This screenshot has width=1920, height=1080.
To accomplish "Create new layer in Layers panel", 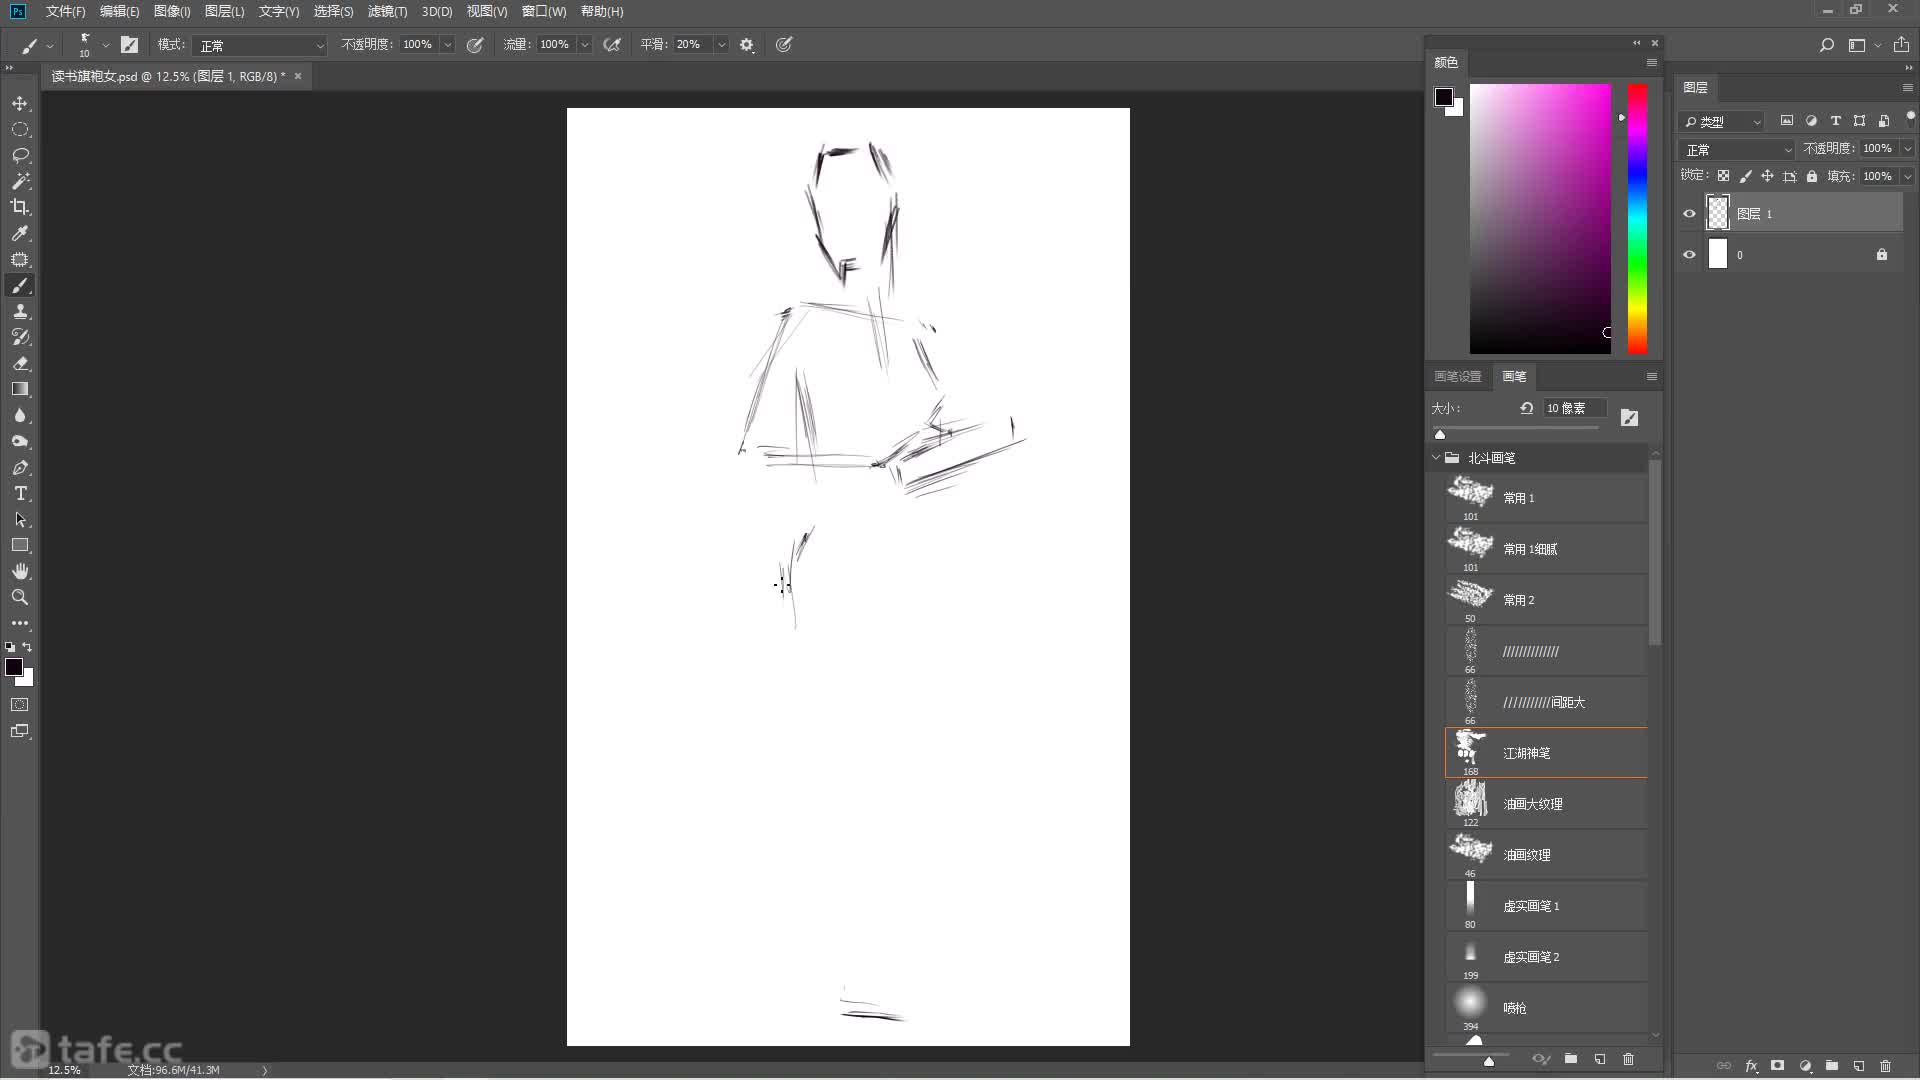I will 1859,1066.
